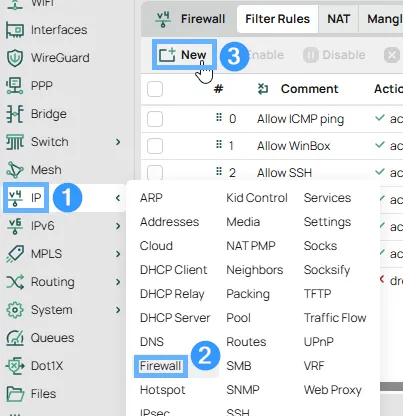Check the Allow SSH rule checkbox

tap(155, 172)
